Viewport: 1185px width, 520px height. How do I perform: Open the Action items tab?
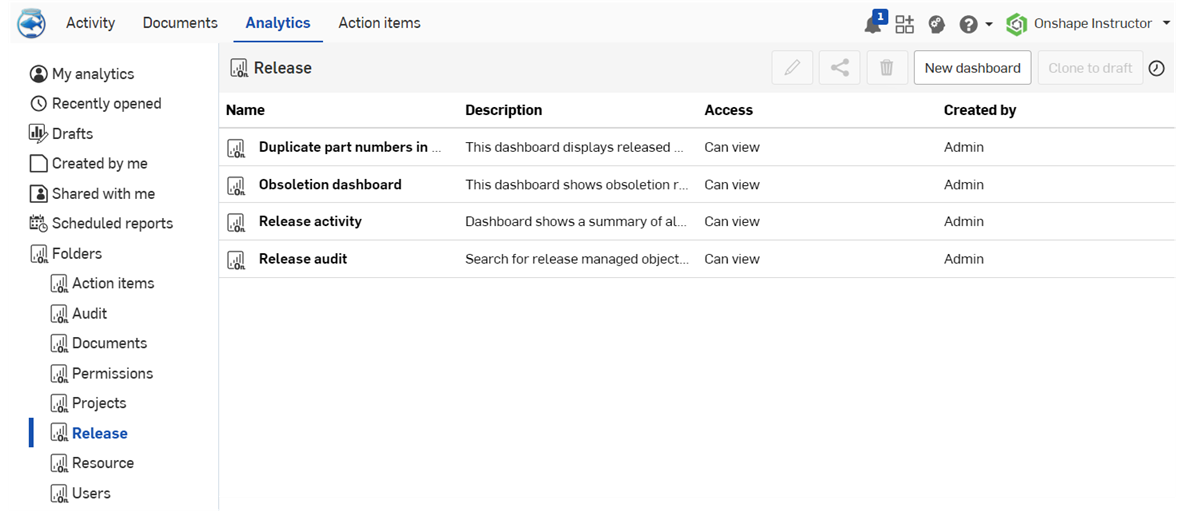coord(379,23)
